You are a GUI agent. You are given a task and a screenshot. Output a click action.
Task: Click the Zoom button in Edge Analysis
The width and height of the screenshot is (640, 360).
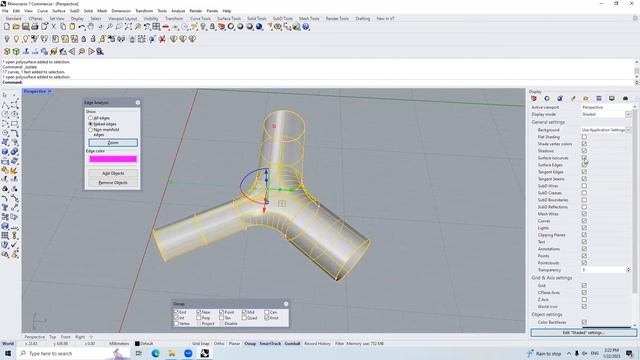click(113, 143)
